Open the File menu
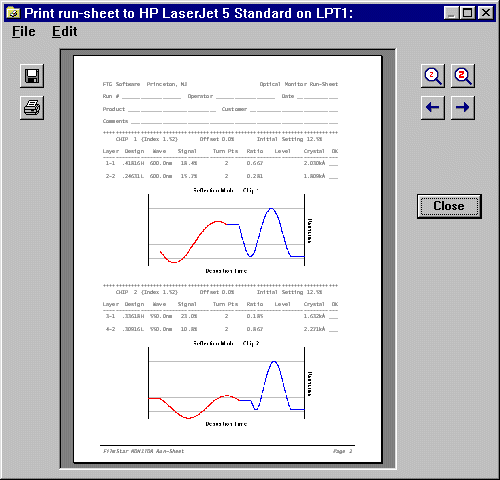Screen dimensions: 500x480 24,32
